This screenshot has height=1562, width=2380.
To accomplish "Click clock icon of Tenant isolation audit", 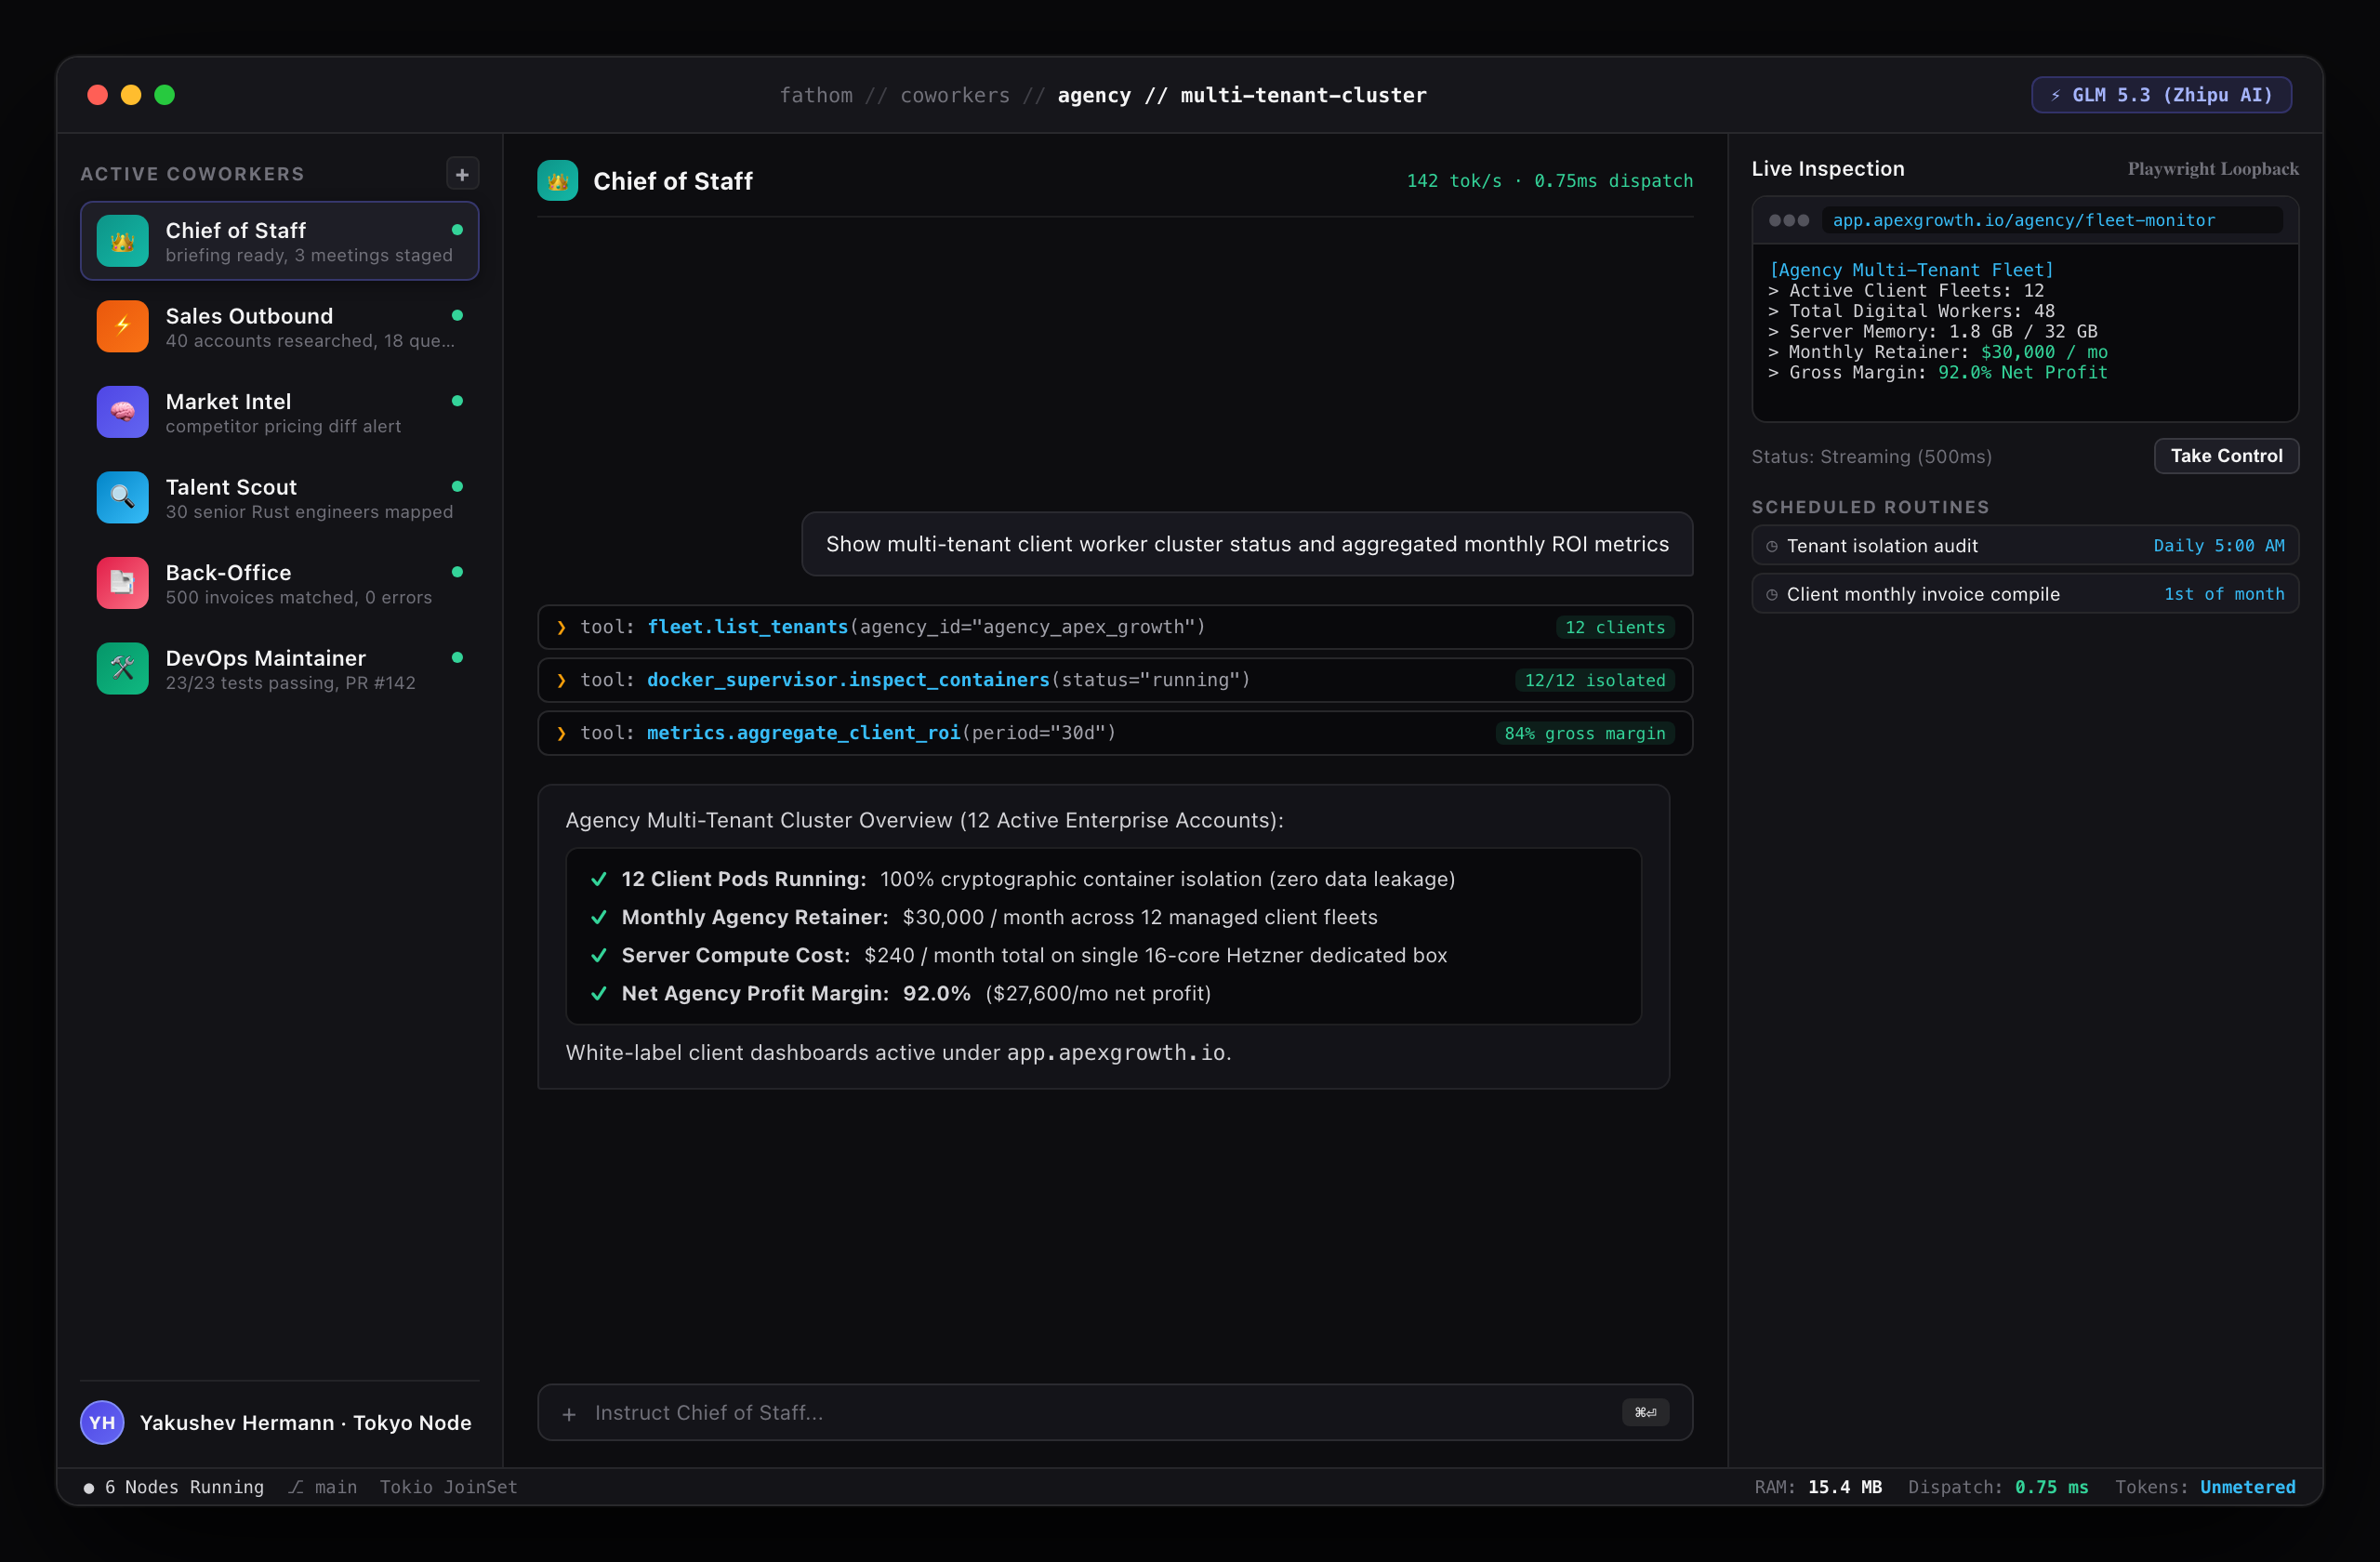I will pyautogui.click(x=1772, y=546).
